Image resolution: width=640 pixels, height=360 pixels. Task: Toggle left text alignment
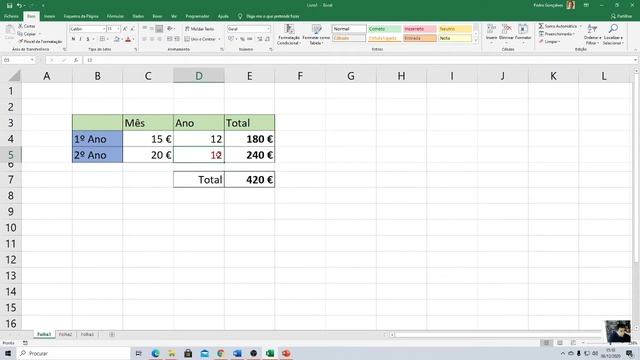coord(144,39)
